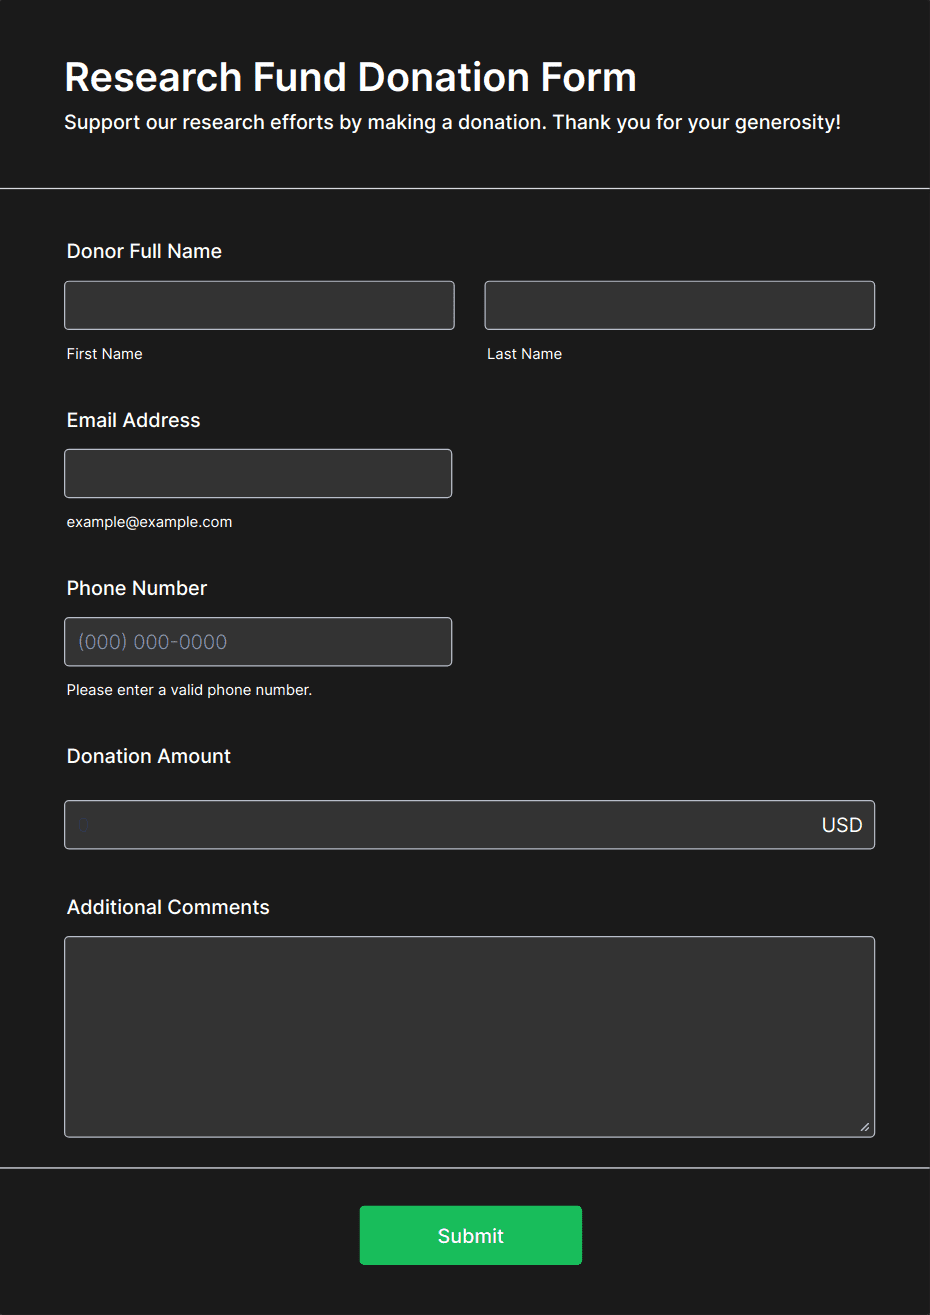Click the "Last Name" sub-label text
Screen dimensions: 930x1315
pyautogui.click(x=524, y=354)
